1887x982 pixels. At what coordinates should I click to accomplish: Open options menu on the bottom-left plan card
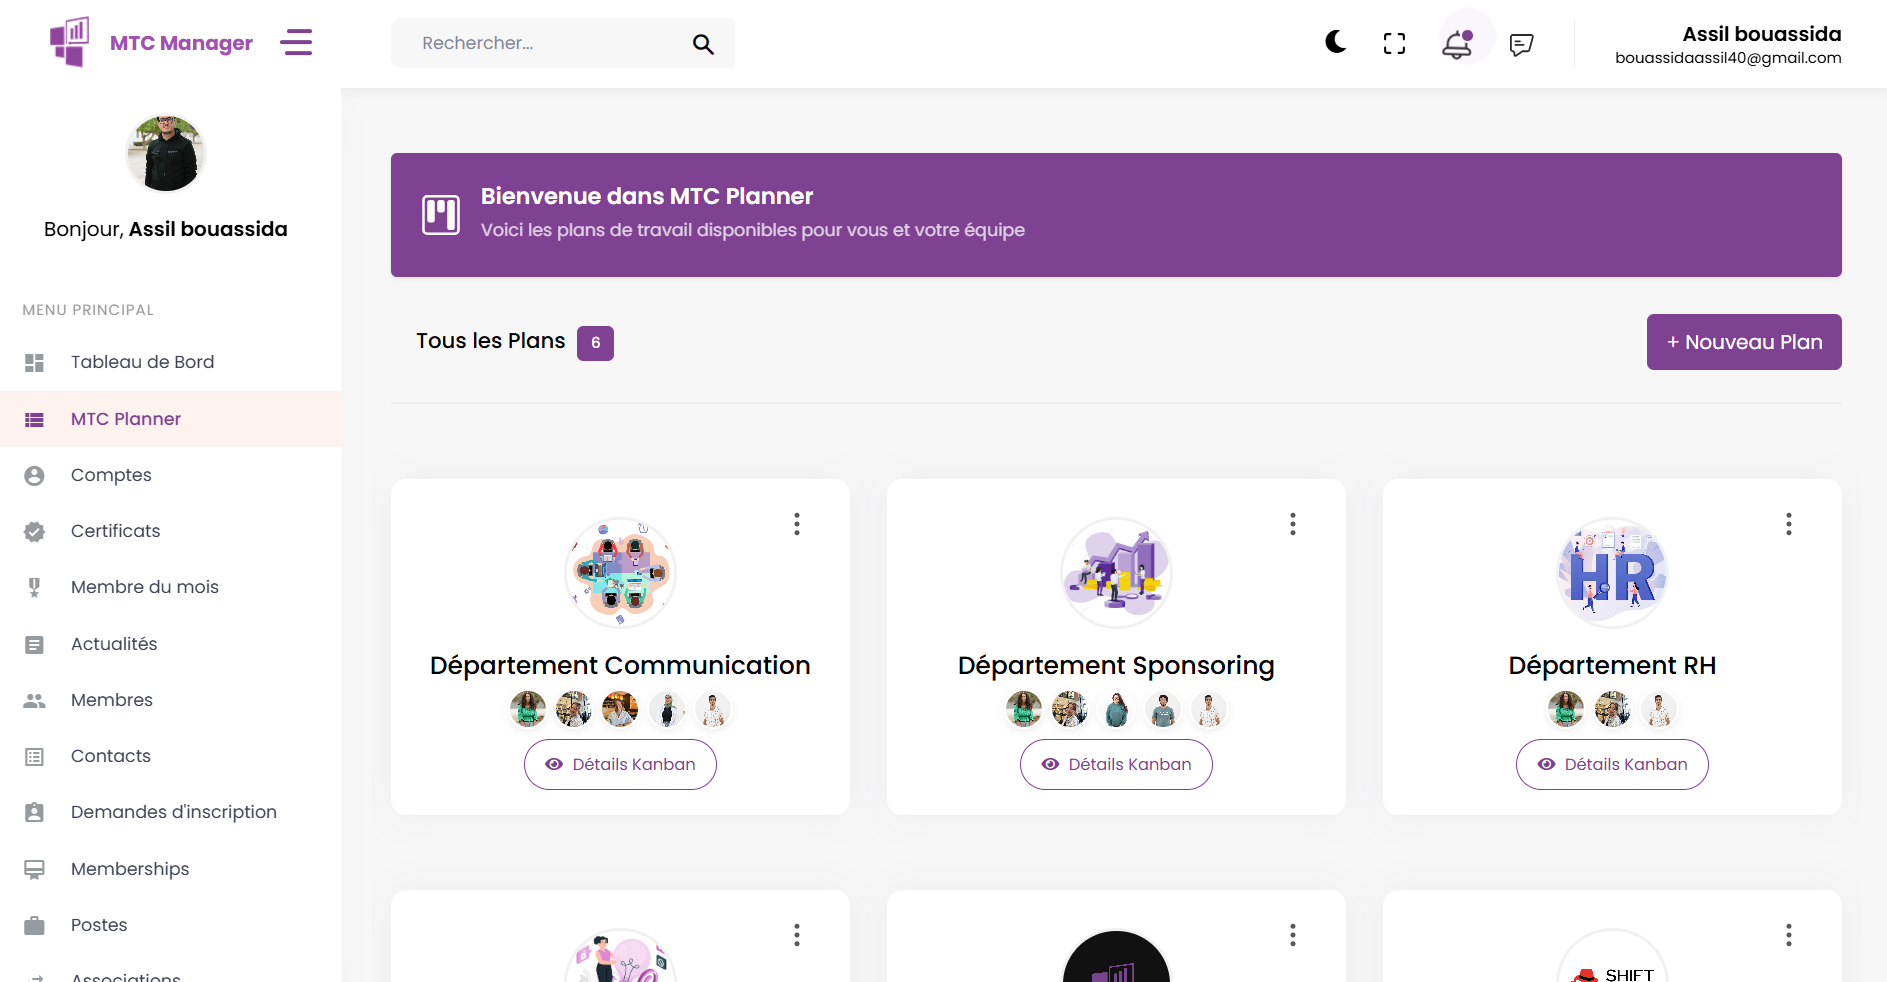pos(797,935)
